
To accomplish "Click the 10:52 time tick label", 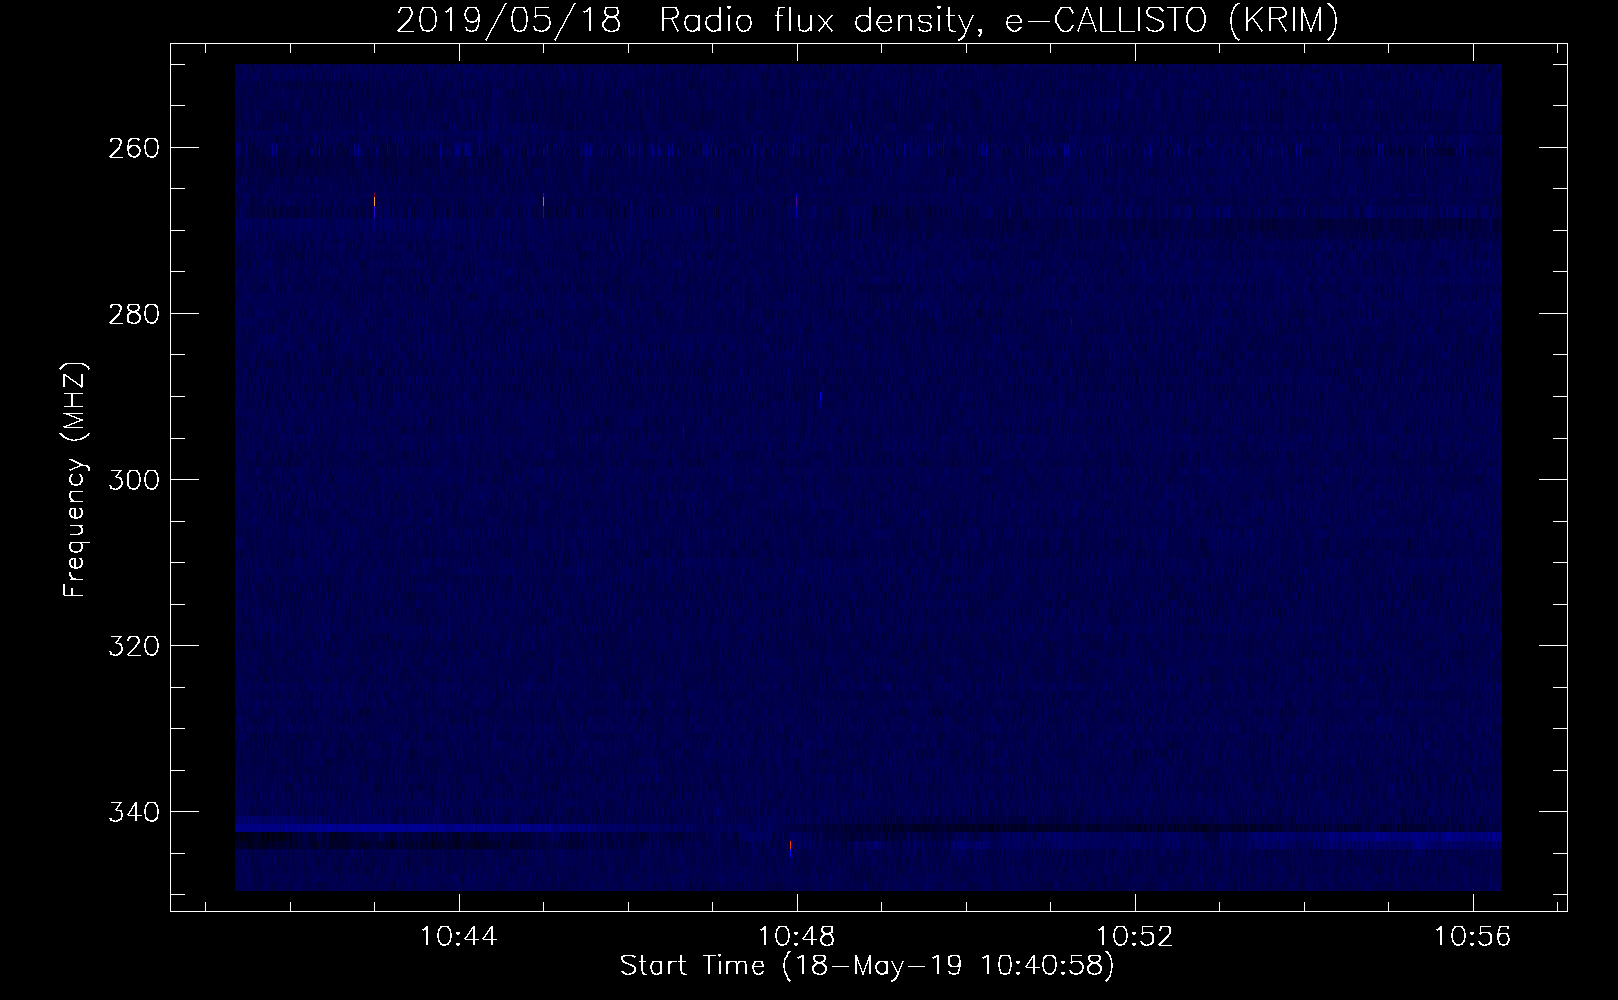I will [x=1135, y=937].
